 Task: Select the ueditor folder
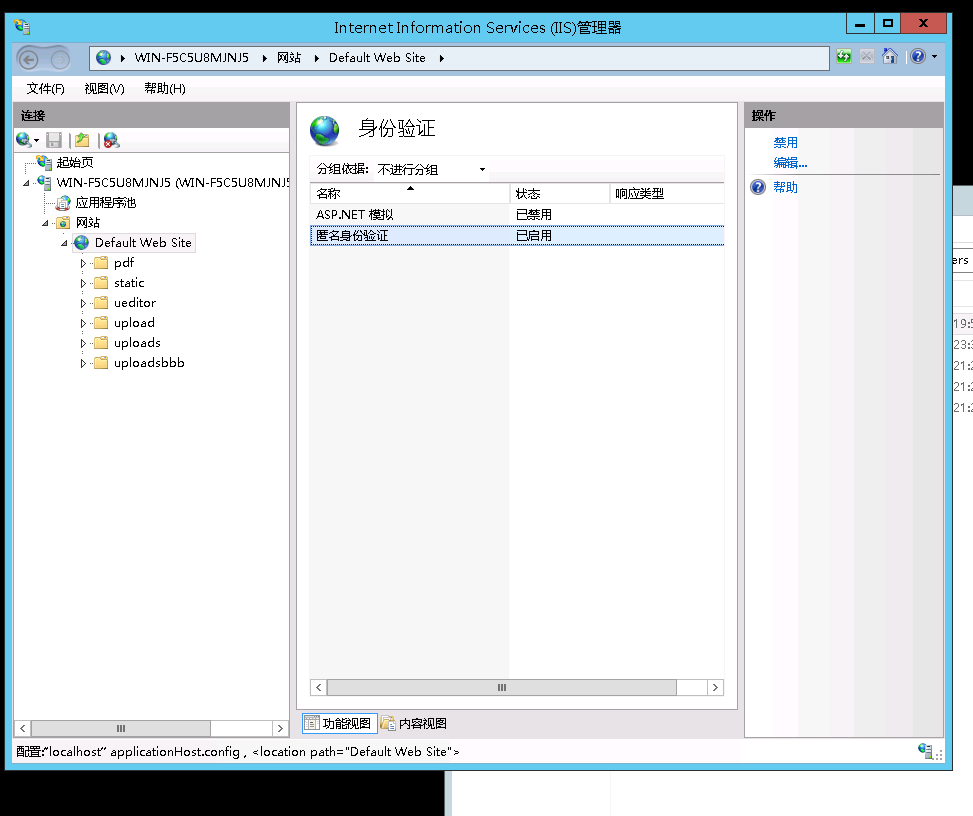tap(135, 303)
